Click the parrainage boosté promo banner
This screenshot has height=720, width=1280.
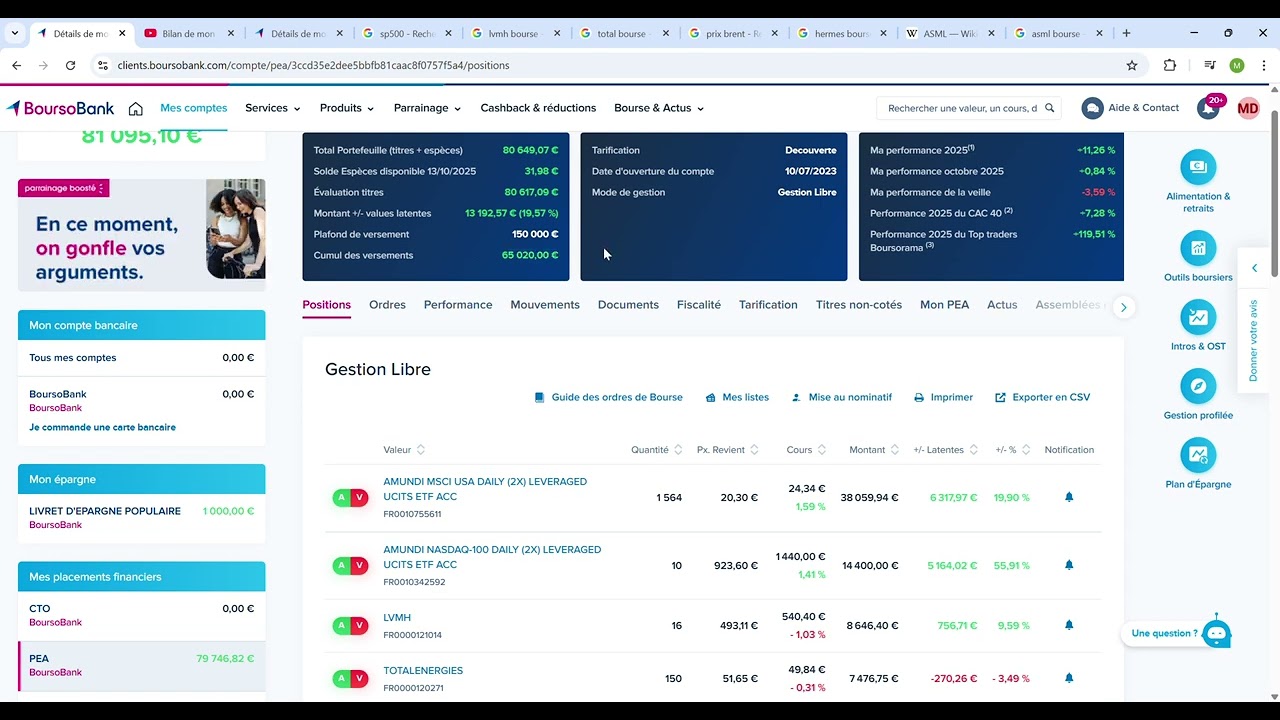click(141, 235)
